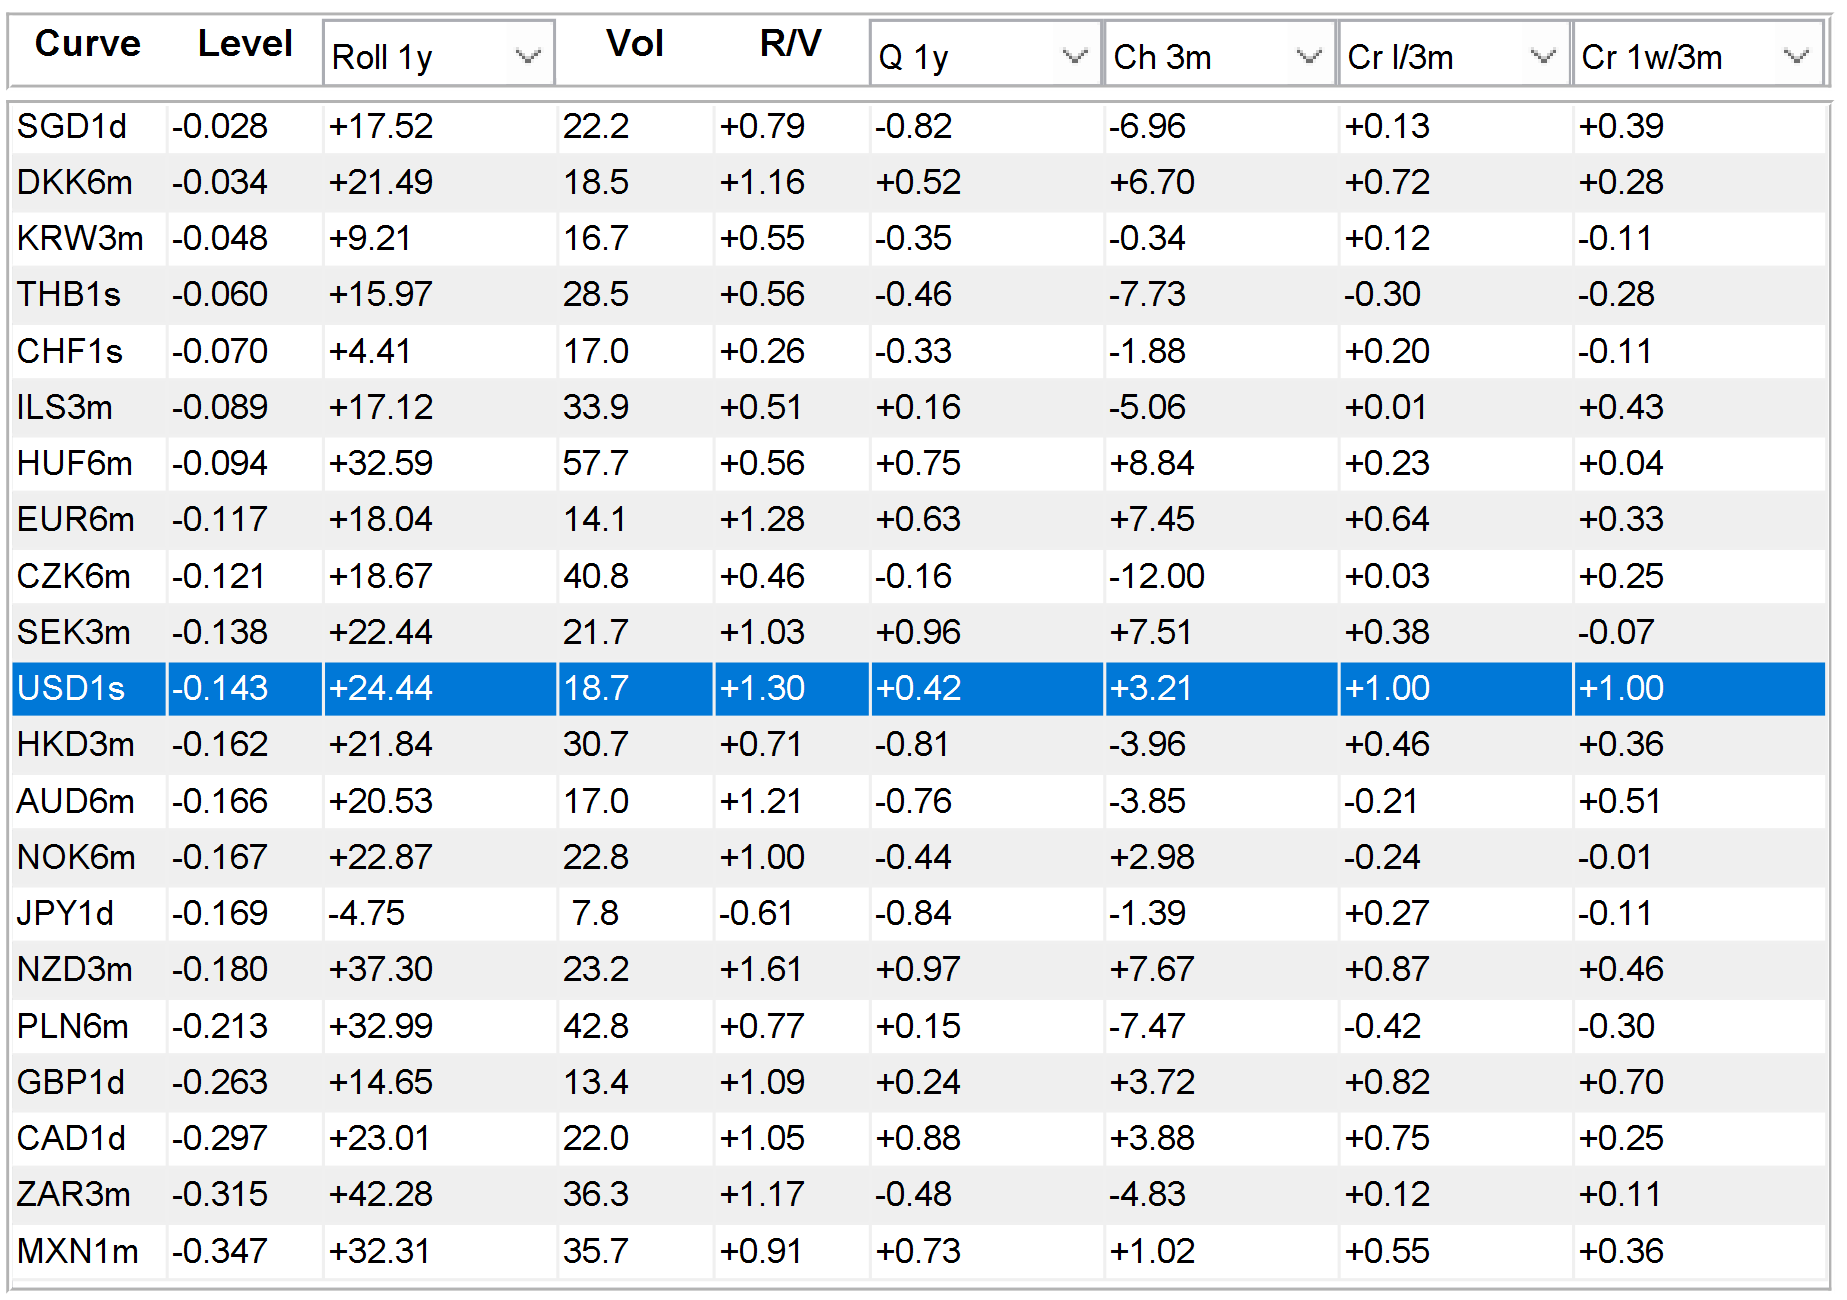Viewport: 1847px width, 1300px height.
Task: Select the HUF6m curve row
Action: (x=919, y=463)
